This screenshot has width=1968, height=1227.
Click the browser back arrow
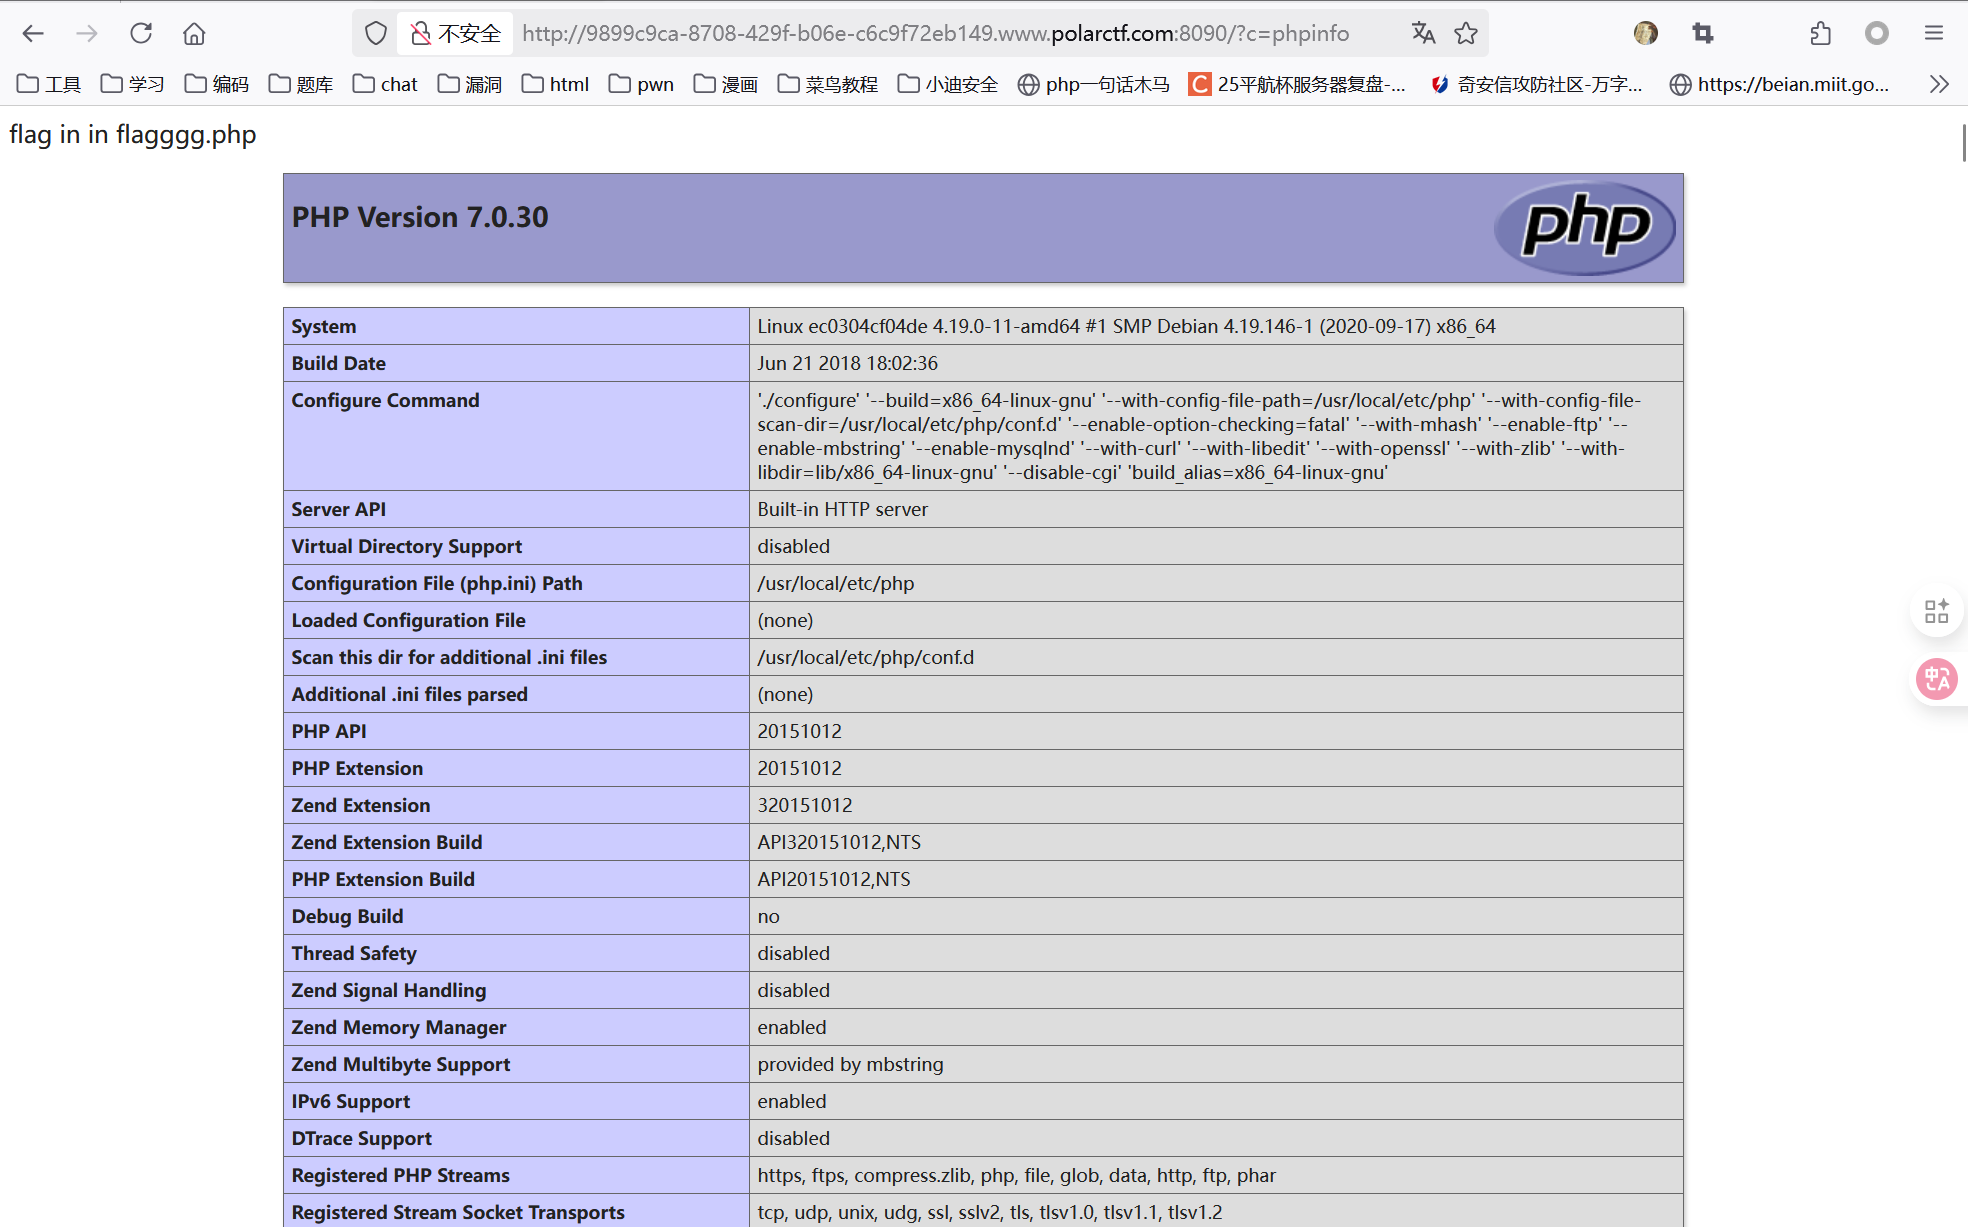point(33,33)
